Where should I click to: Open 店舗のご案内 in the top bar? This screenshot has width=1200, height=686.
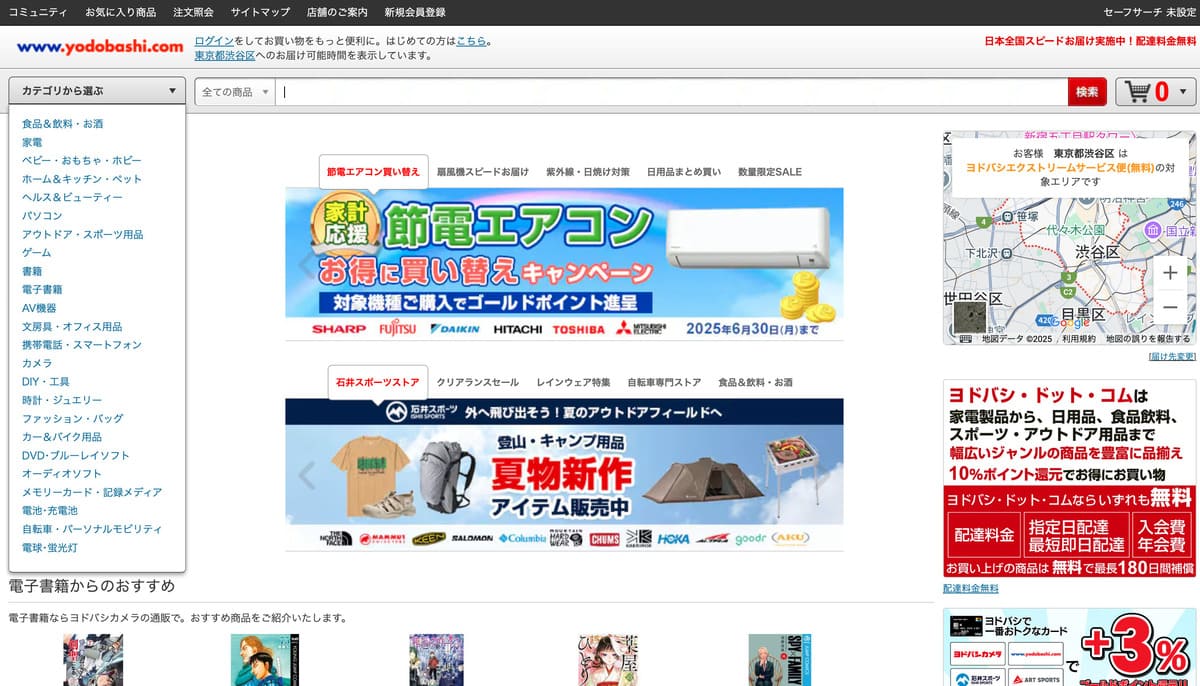[337, 12]
